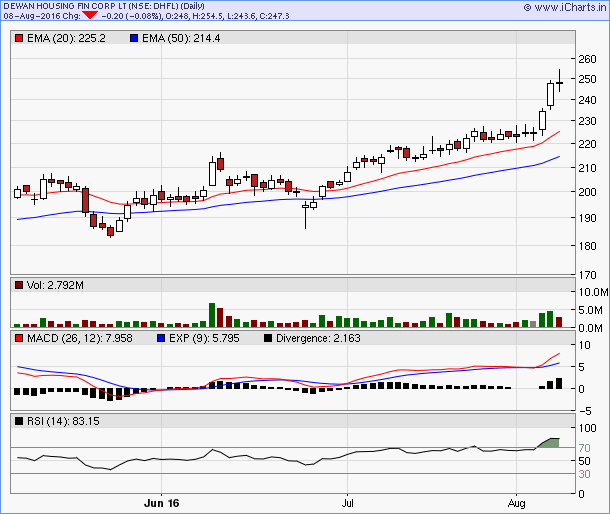Click the long-wick candle with low near 186

pos(305,215)
